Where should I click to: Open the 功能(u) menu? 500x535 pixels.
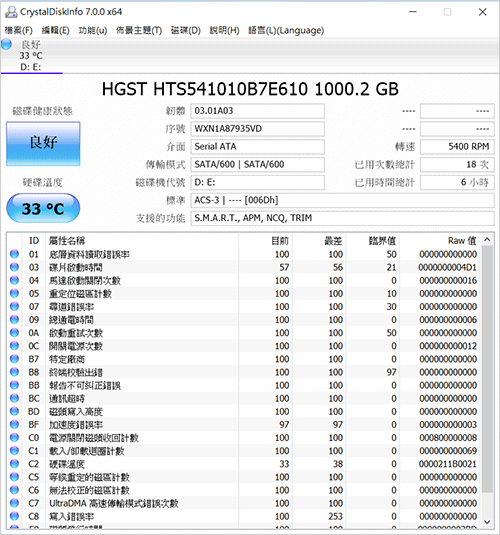click(x=92, y=30)
